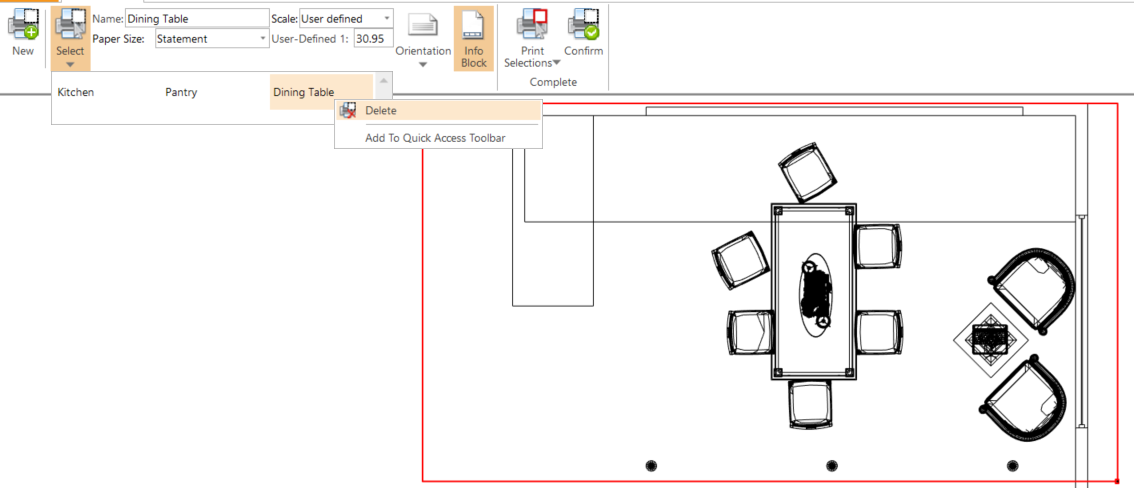
Task: Select the upper armchair beside side table
Action: (1032, 291)
